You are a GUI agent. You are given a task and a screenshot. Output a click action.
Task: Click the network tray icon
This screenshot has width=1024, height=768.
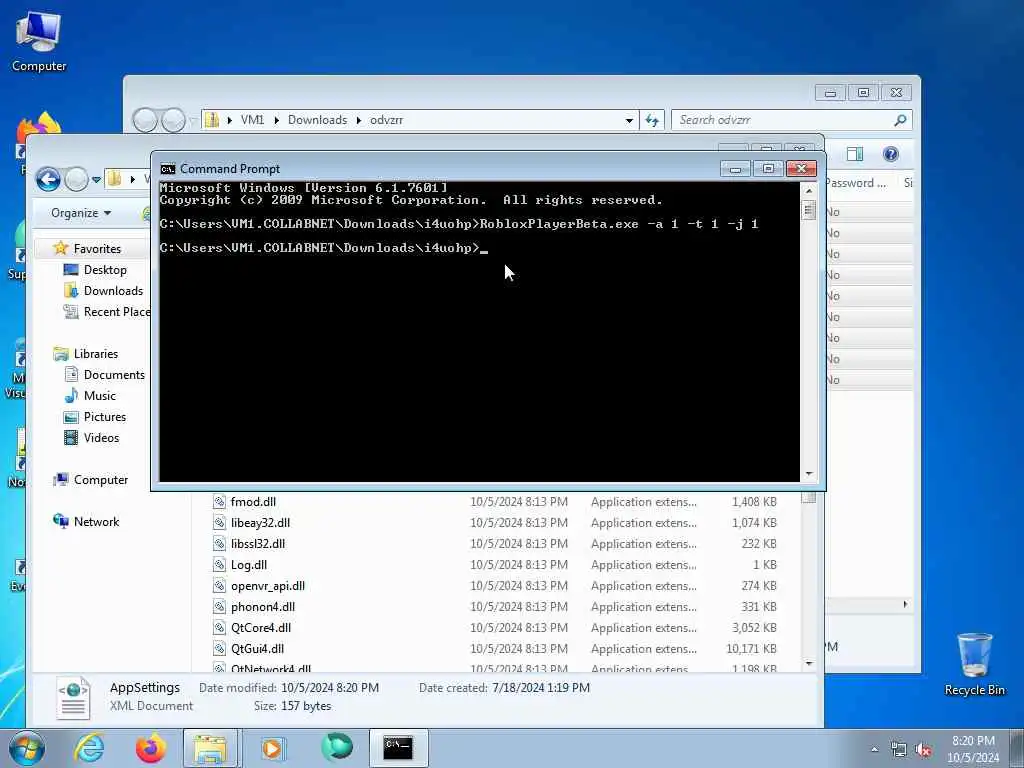[x=899, y=749]
